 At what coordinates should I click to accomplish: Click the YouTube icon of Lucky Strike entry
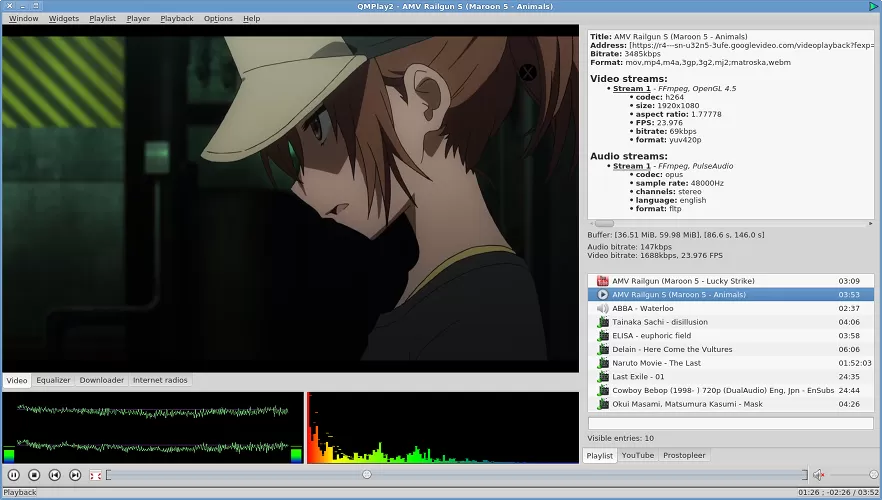click(x=603, y=281)
